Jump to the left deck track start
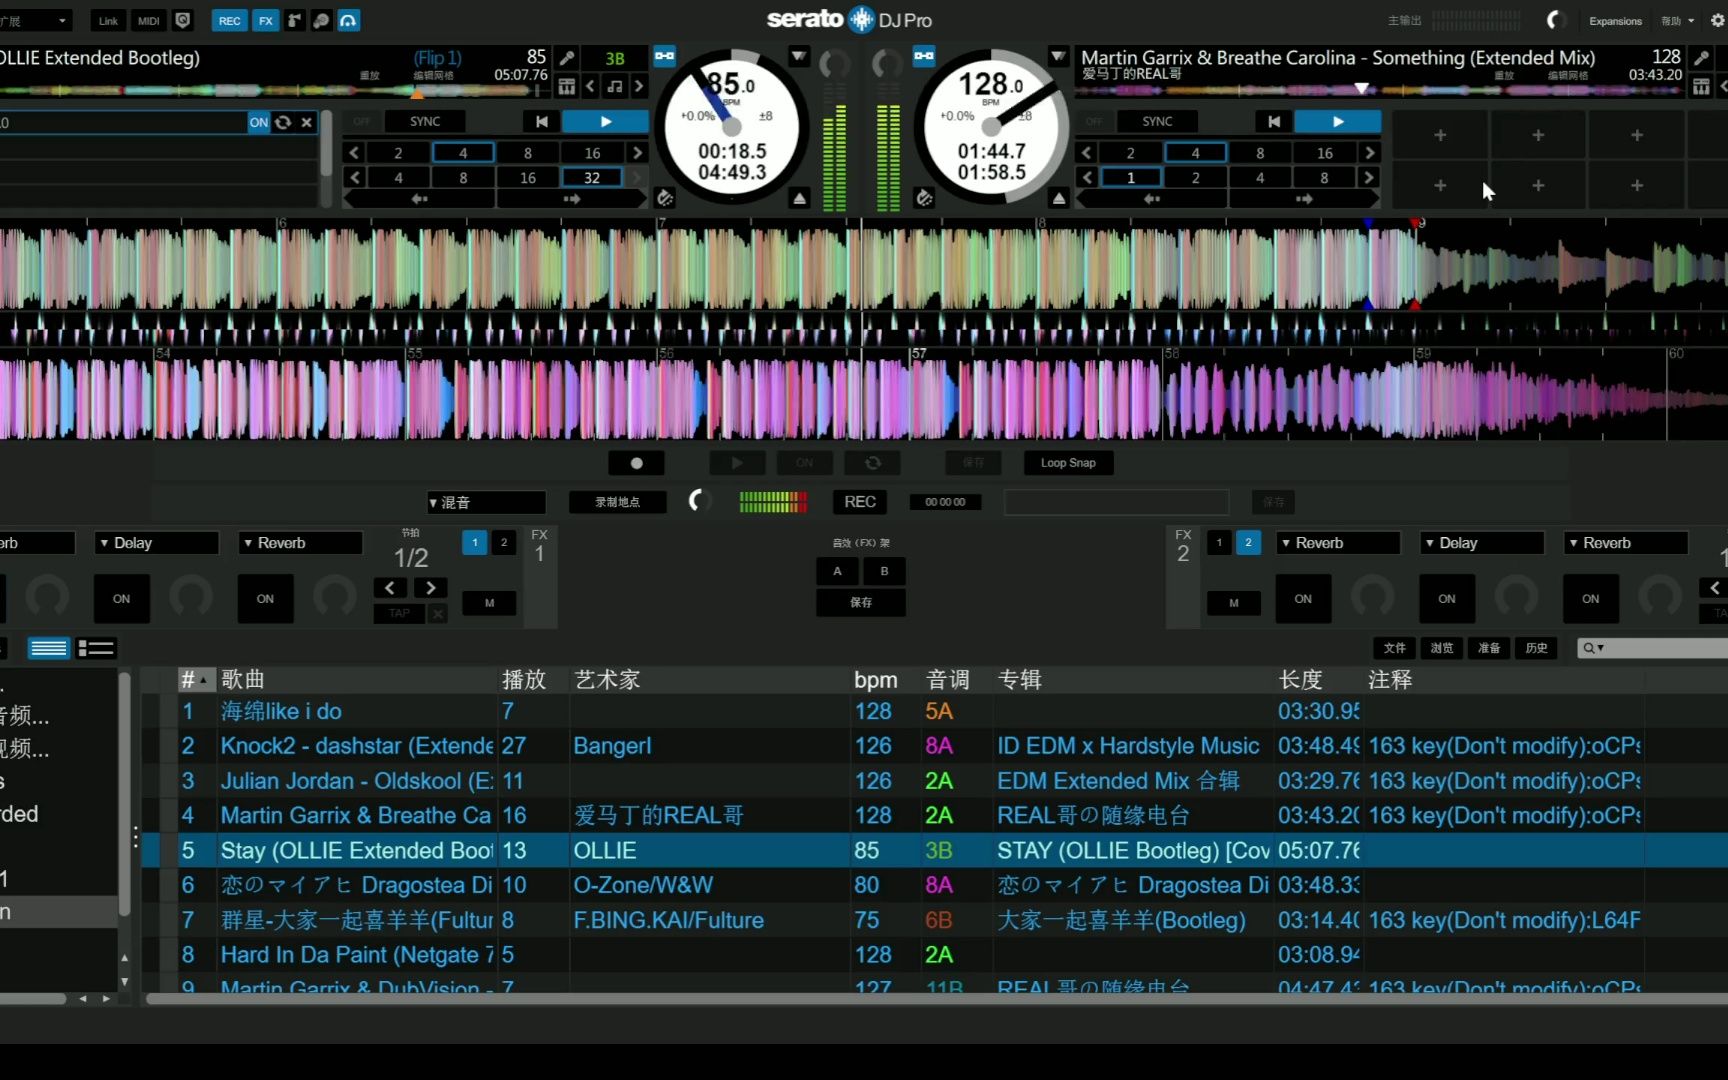The height and width of the screenshot is (1080, 1728). pos(541,121)
